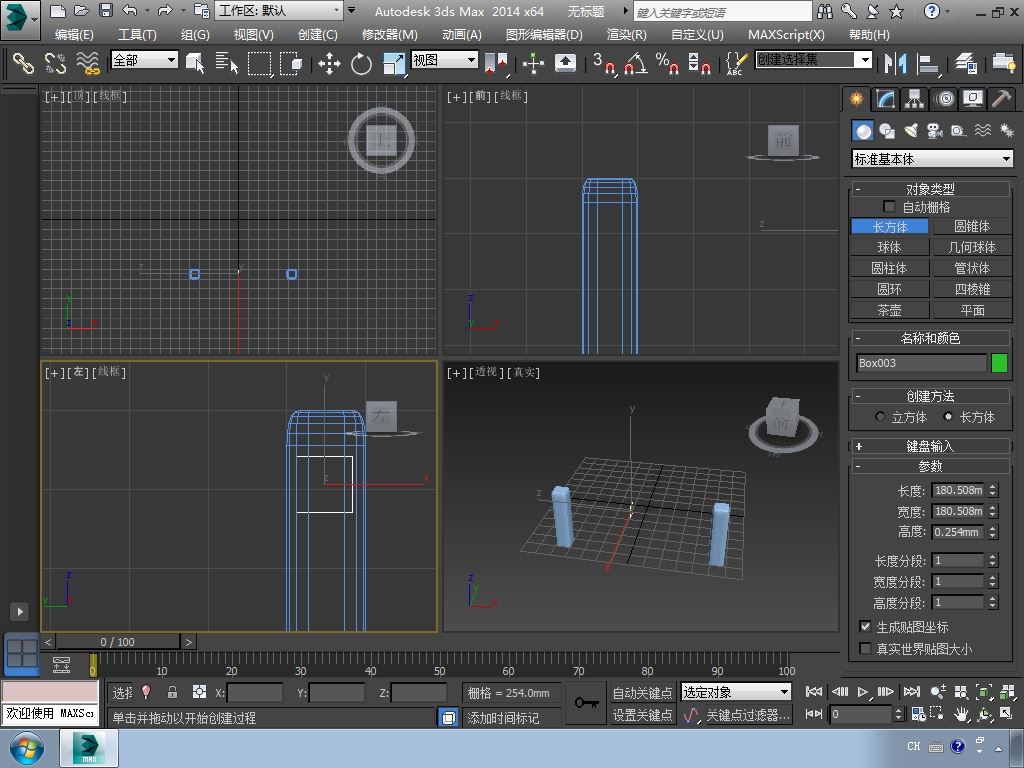Open the Hierarchy panel tab
Viewport: 1024px width, 768px height.
(x=914, y=99)
